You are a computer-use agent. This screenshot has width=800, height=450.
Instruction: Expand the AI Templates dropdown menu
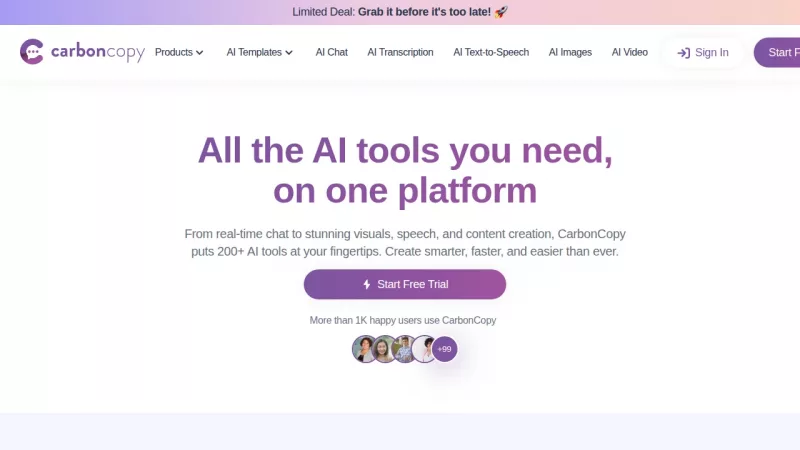click(260, 52)
